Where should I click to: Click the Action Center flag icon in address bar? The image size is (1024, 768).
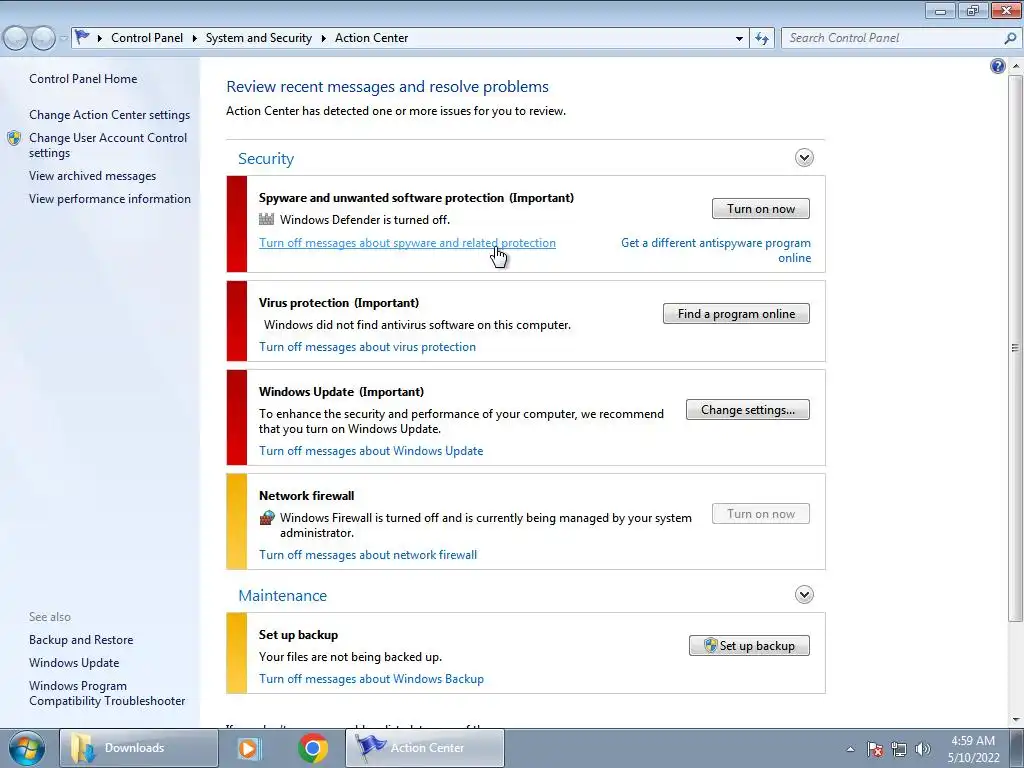point(82,37)
